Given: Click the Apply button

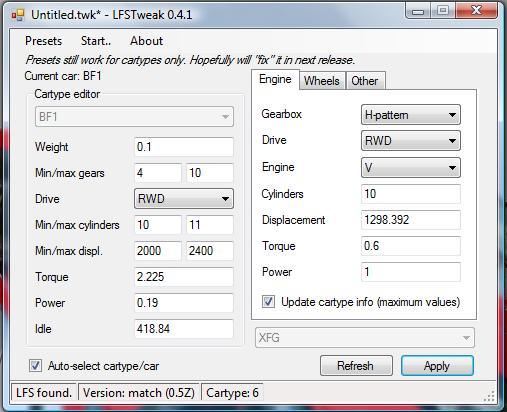Looking at the screenshot, I should coord(437,366).
